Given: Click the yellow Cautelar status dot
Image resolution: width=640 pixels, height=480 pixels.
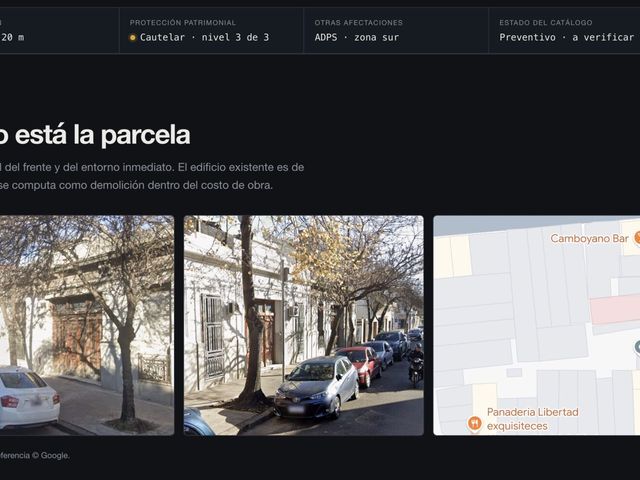Looking at the screenshot, I should tap(133, 38).
